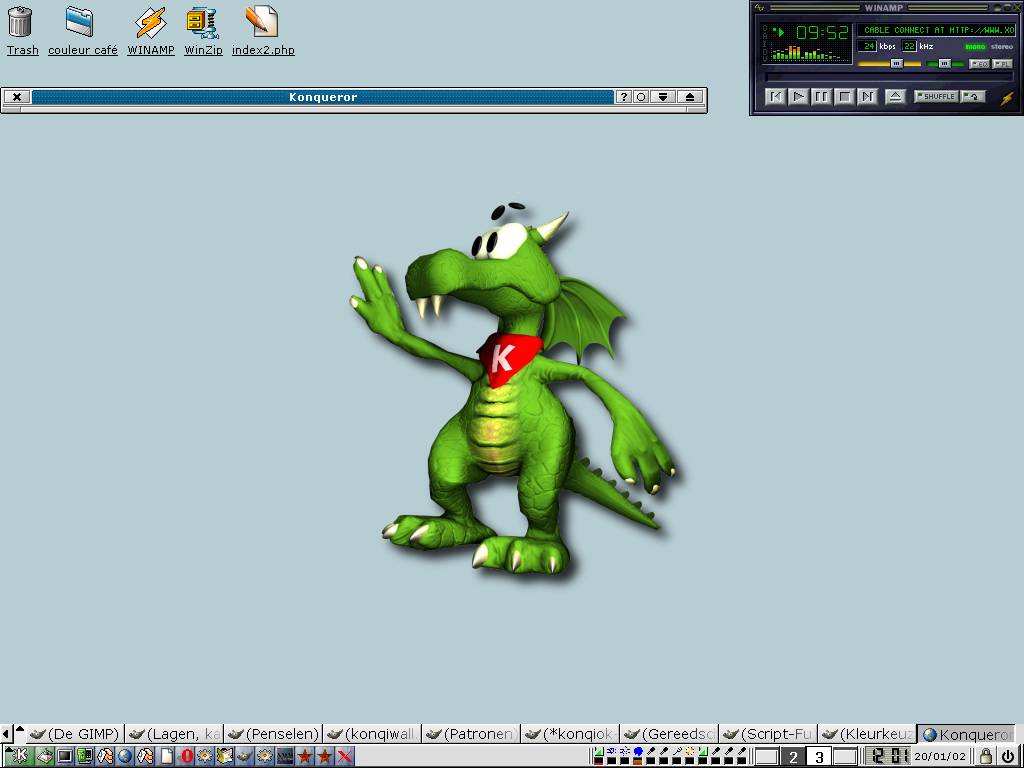Click Winamp play button
This screenshot has width=1024, height=768.
point(799,97)
